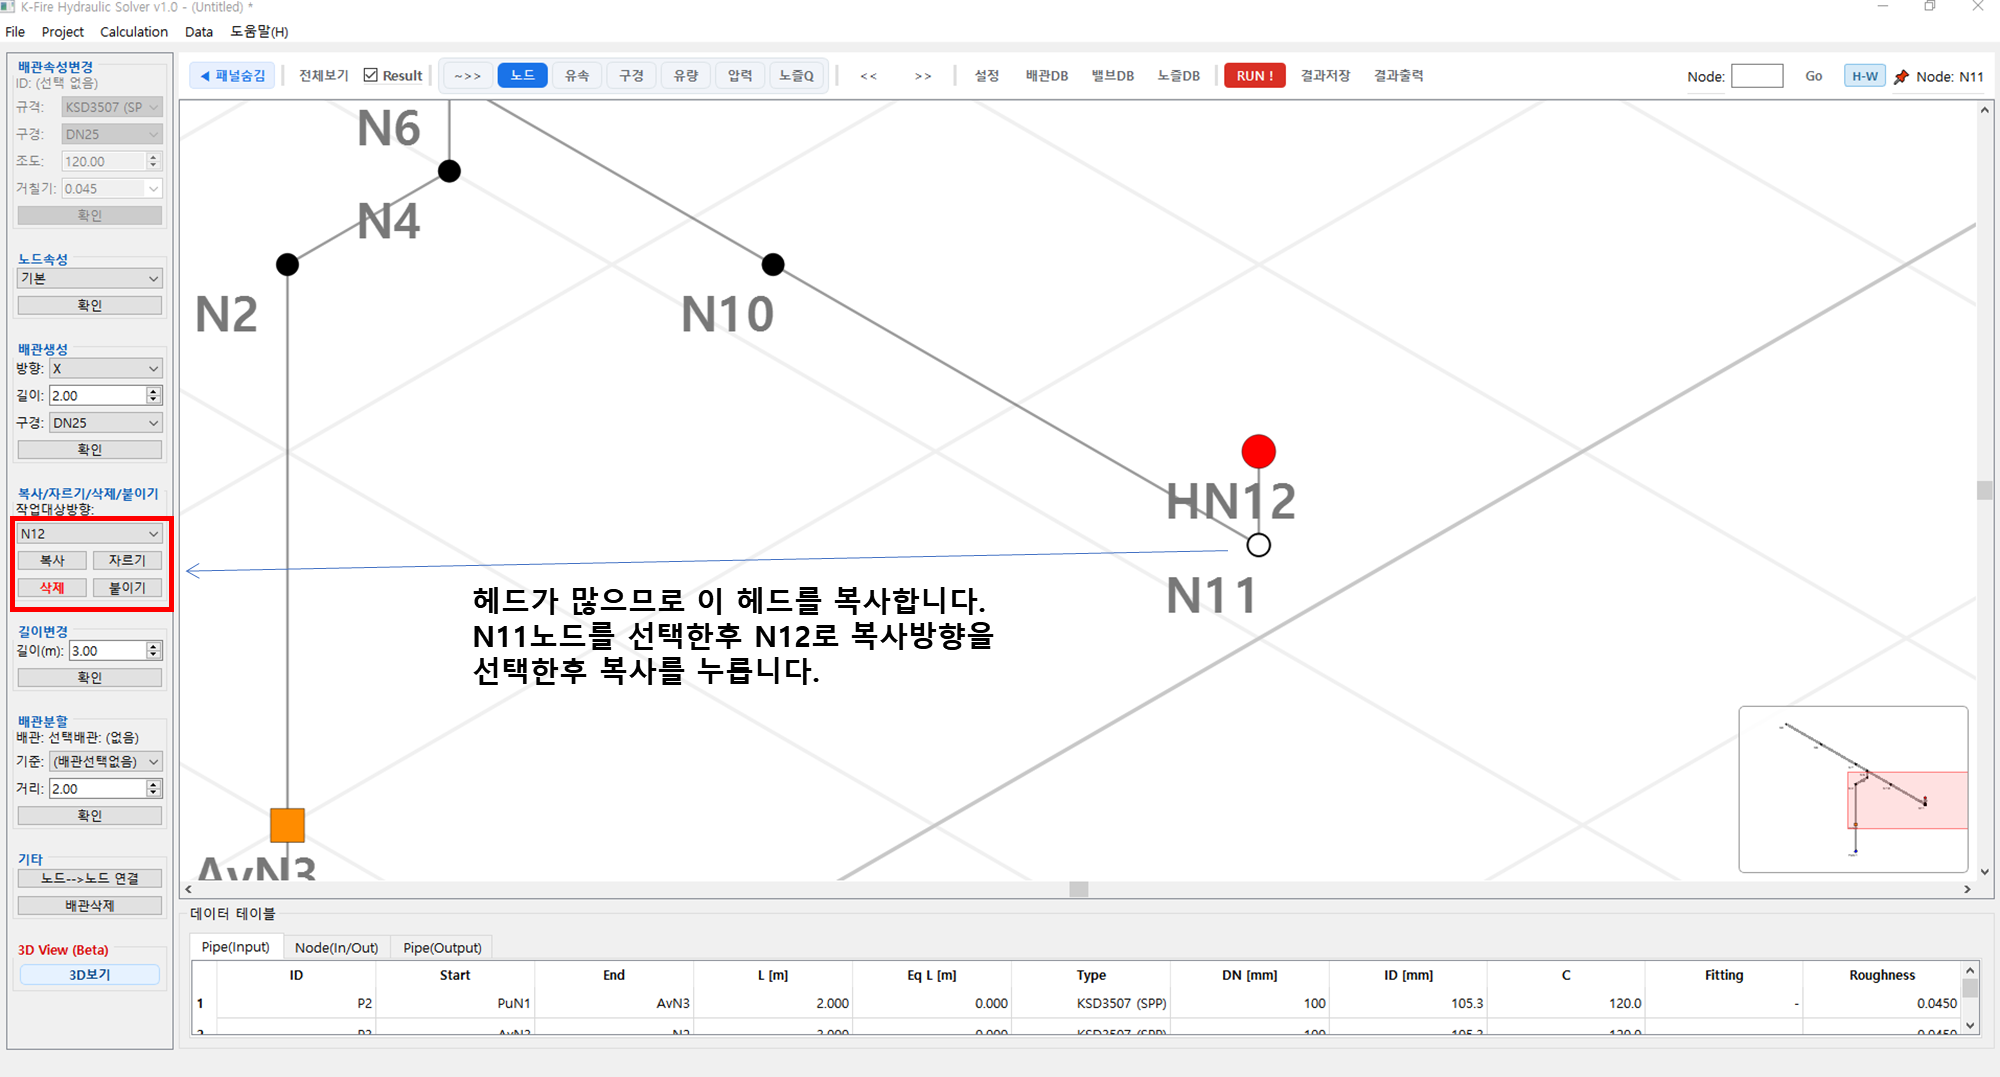Open the 작업대상방향 N12 dropdown
The width and height of the screenshot is (2000, 1077).
click(x=90, y=534)
